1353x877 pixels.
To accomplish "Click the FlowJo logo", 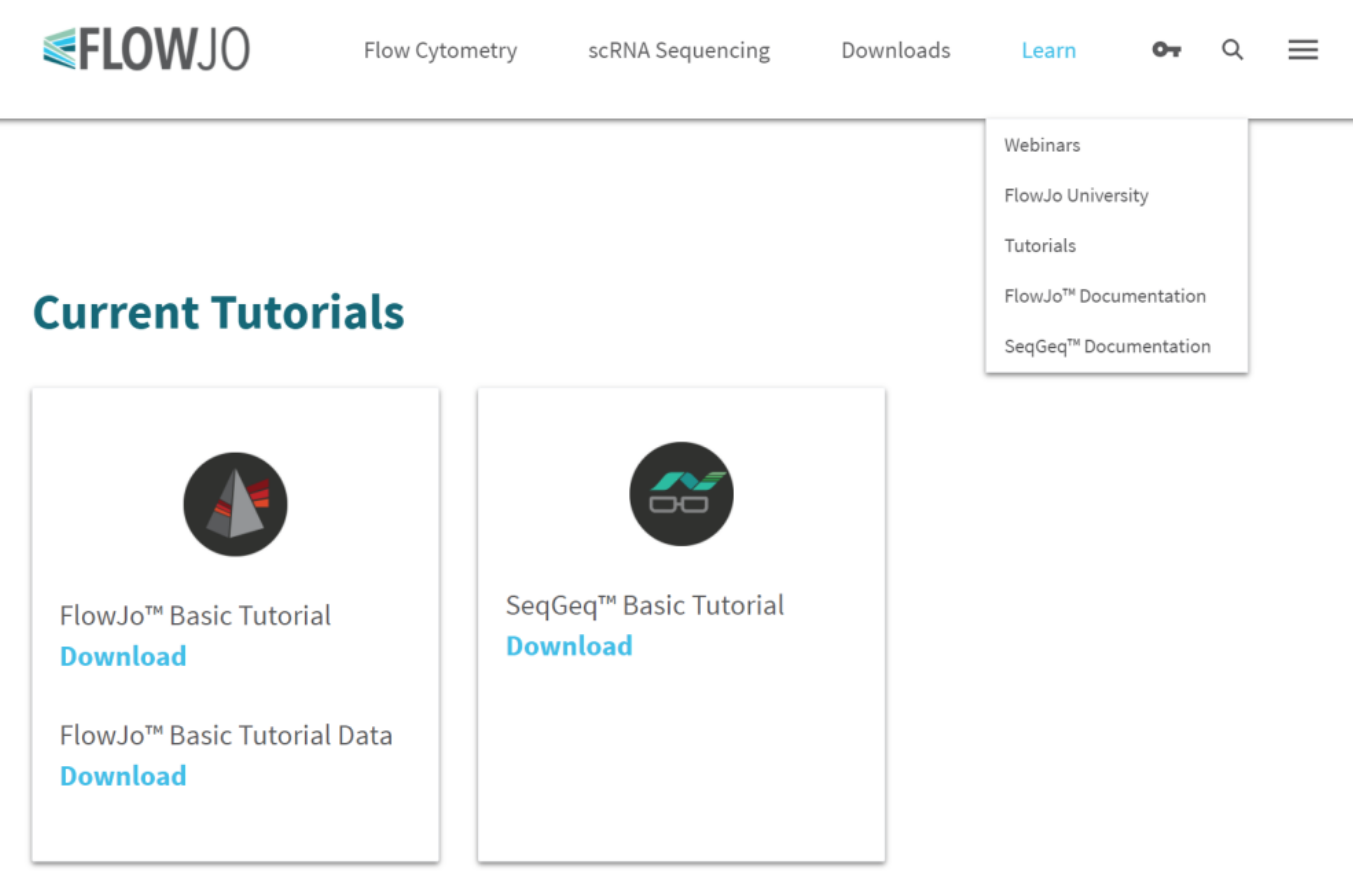I will [146, 49].
